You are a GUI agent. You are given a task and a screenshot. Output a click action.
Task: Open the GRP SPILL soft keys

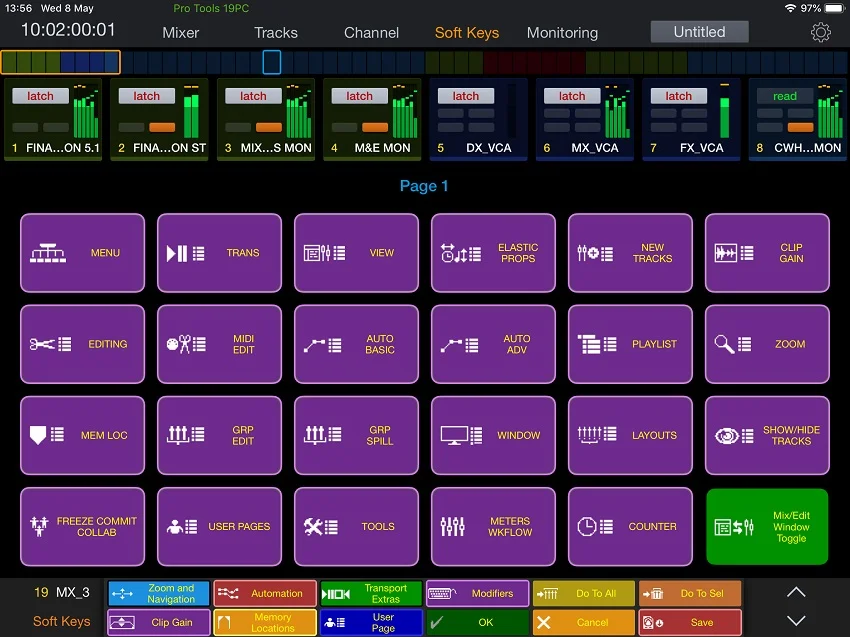356,435
